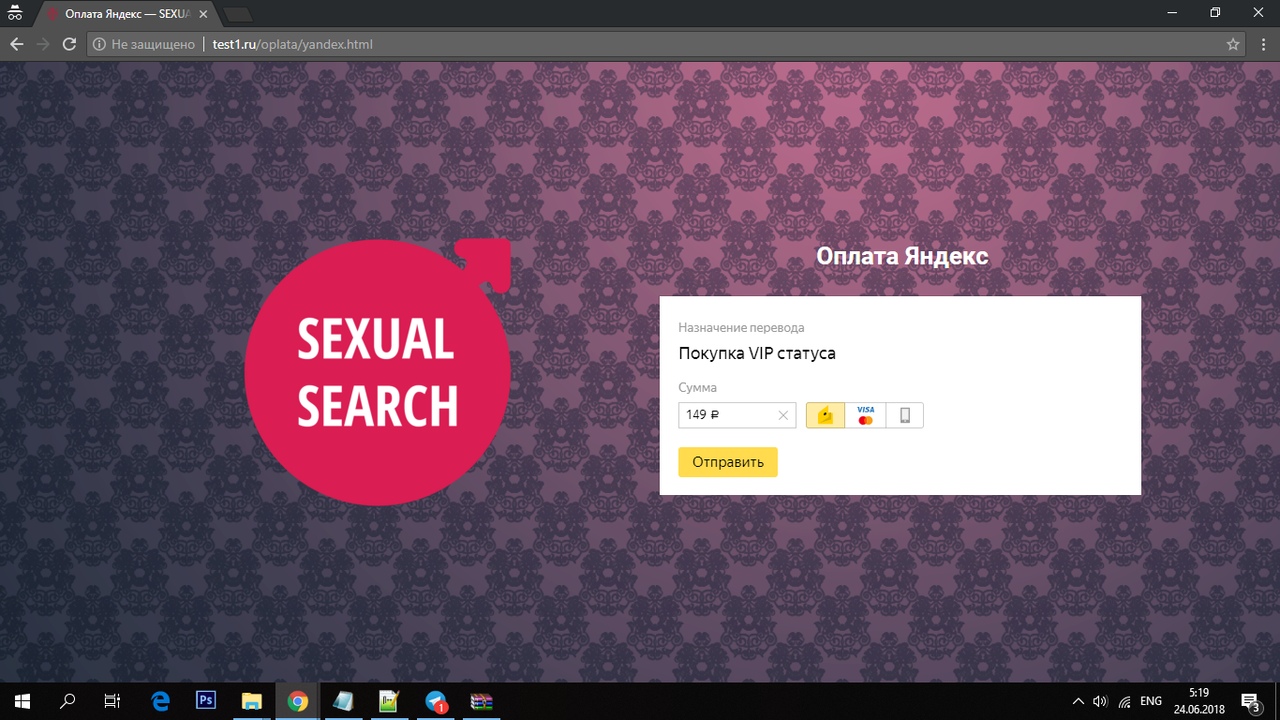Switch to the 'Оплата Яндекс' browser tab
Screen dimensions: 1280x720
coord(125,14)
